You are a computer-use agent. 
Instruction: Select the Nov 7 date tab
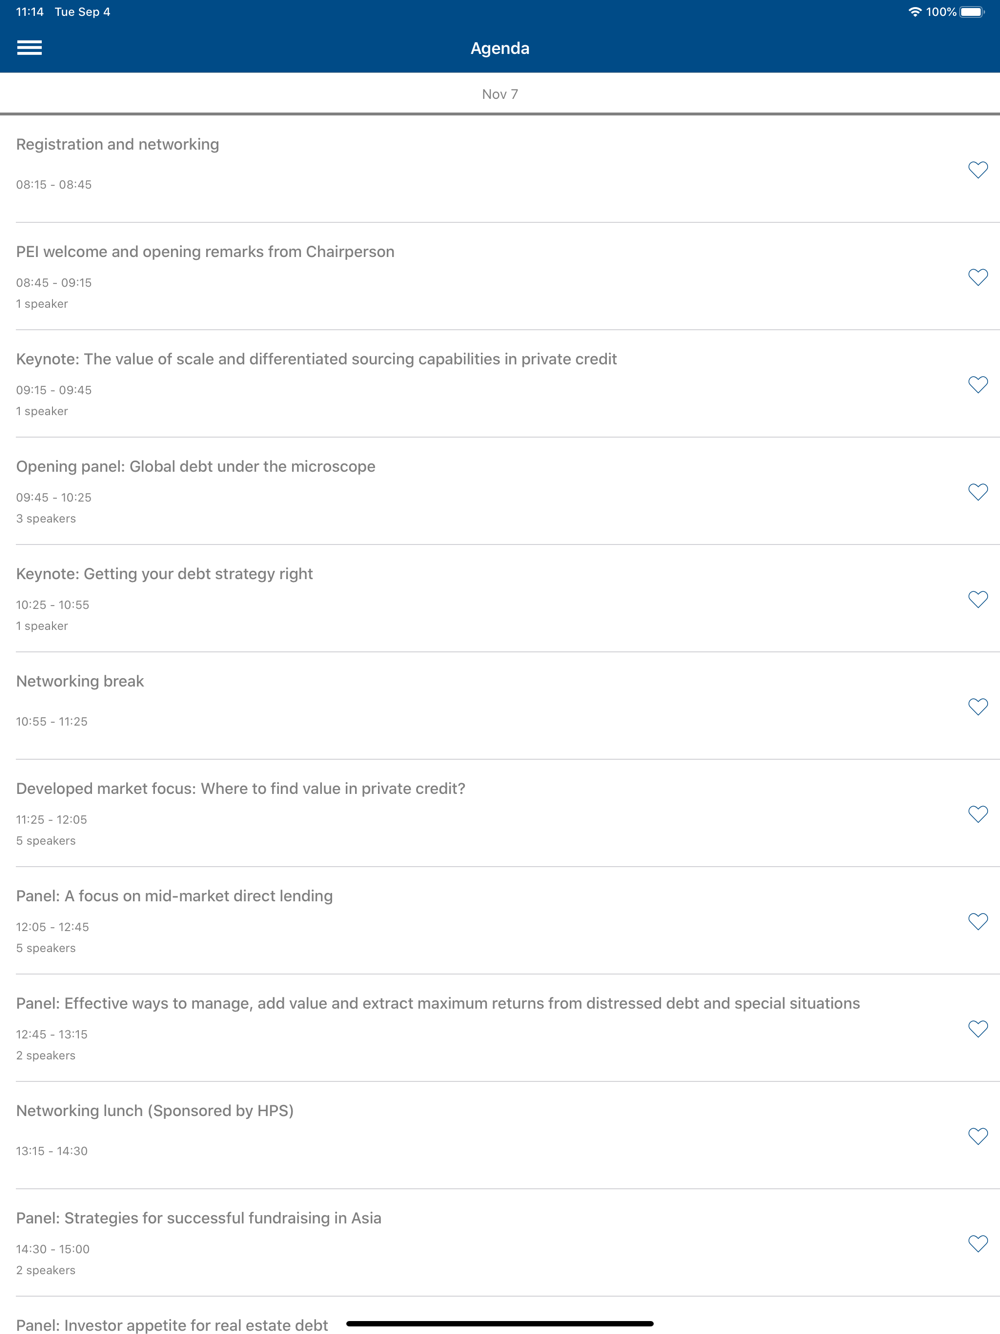[x=500, y=94]
